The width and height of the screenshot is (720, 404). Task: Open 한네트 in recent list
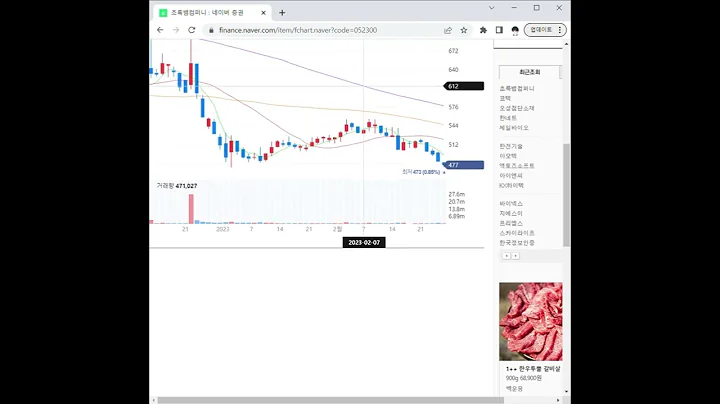pos(508,118)
